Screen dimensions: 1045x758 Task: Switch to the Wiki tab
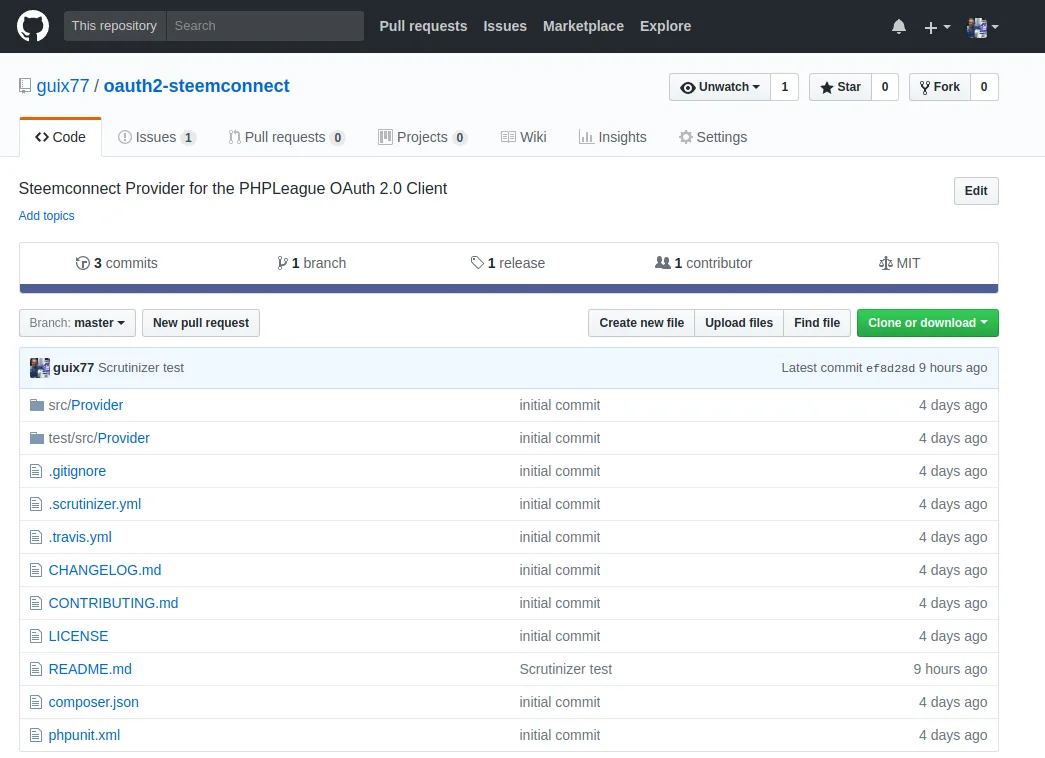[524, 137]
